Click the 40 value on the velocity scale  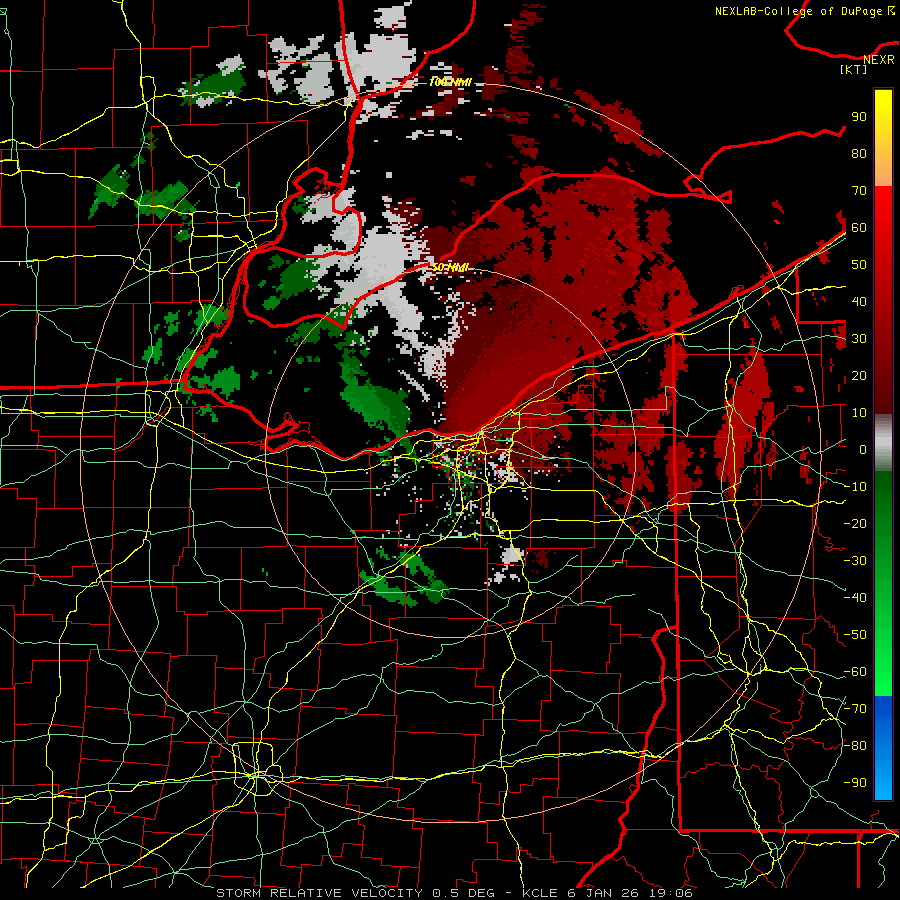859,301
